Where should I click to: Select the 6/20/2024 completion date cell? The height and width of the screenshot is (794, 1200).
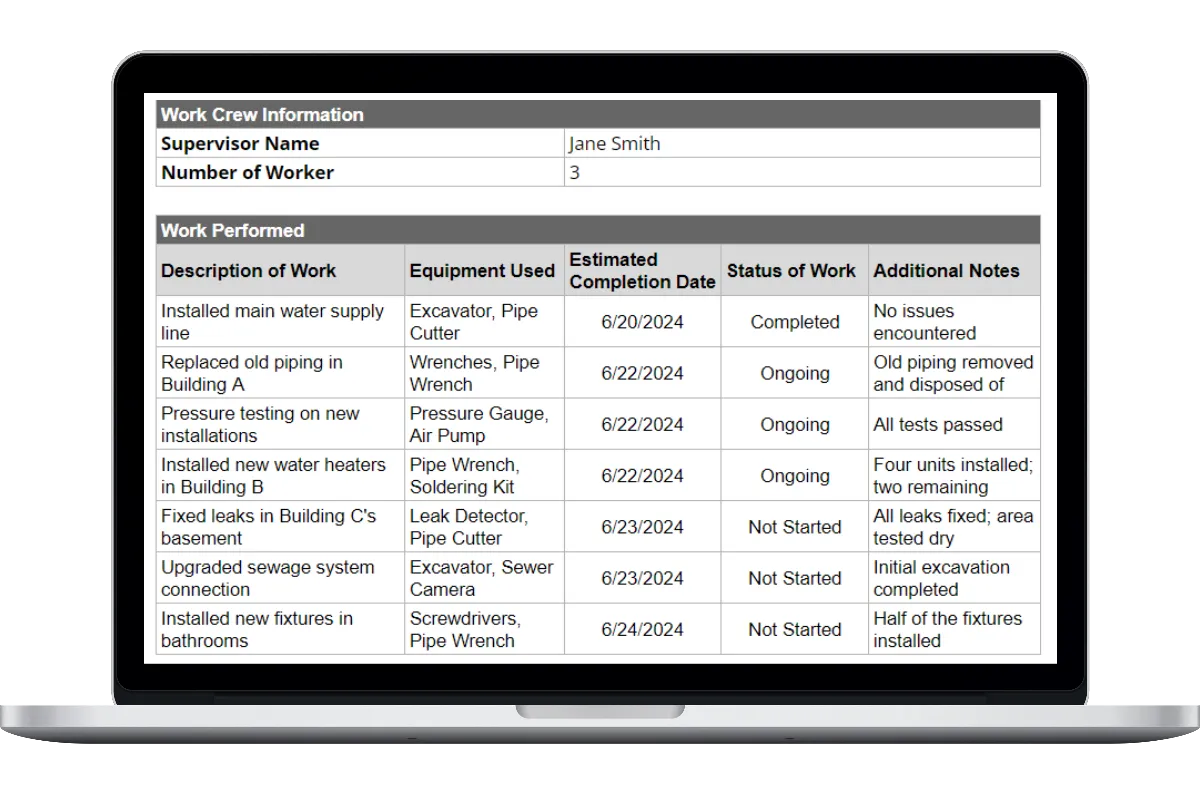click(642, 322)
